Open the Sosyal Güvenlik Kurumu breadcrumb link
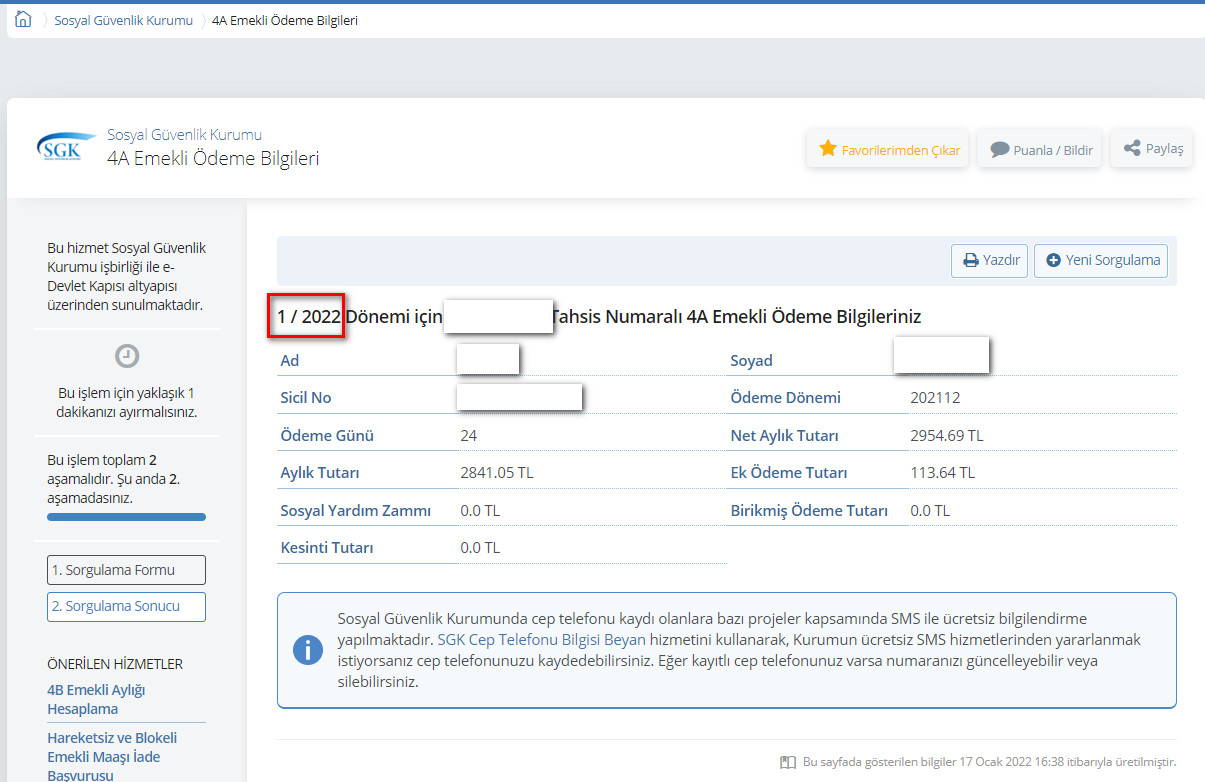Viewport: 1205px width, 782px height. tap(124, 20)
